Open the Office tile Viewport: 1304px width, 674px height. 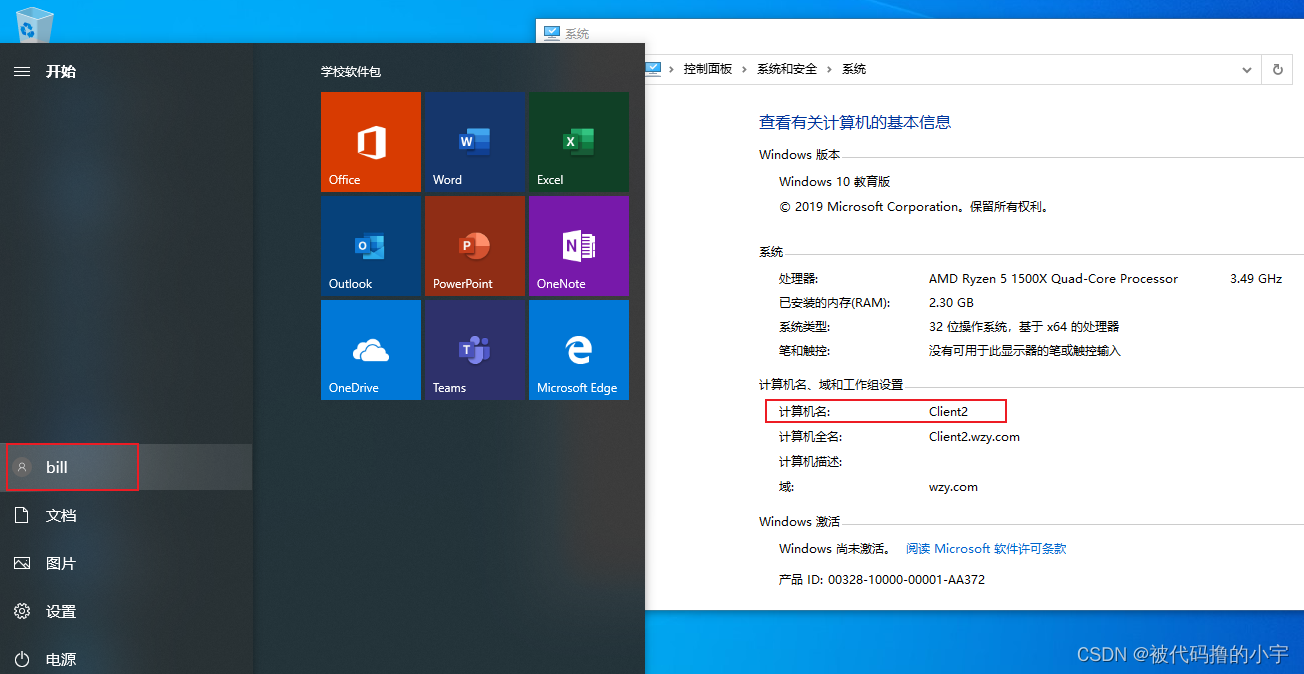point(371,142)
